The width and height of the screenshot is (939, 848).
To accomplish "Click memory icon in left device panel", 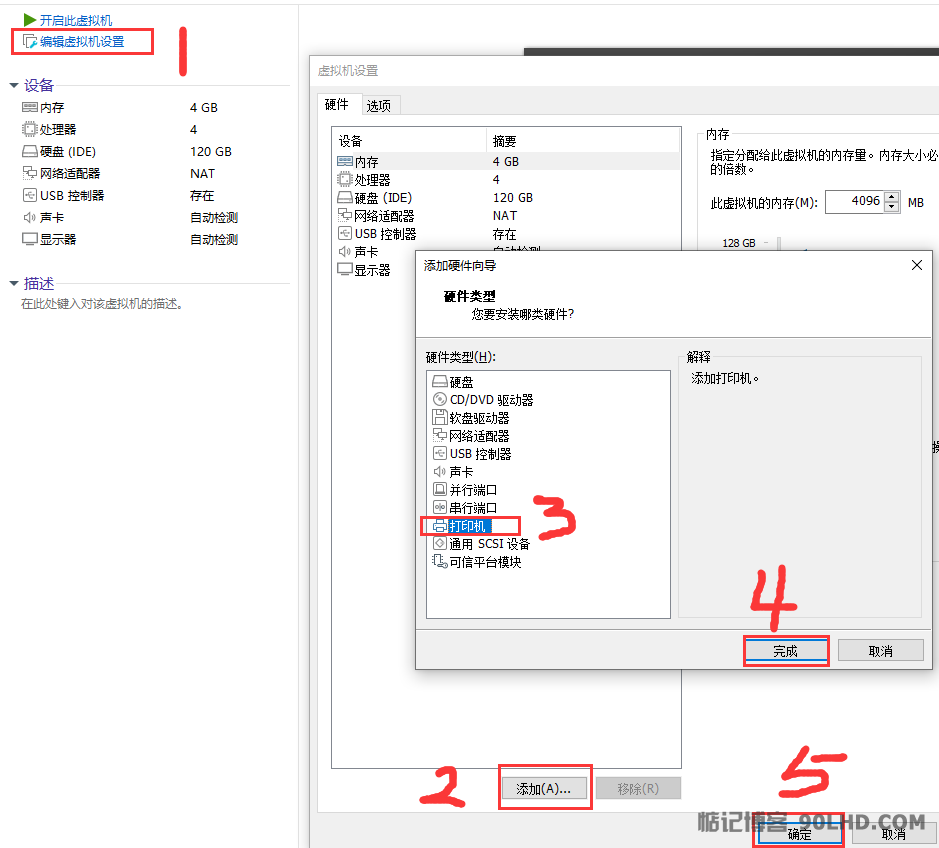I will [x=29, y=107].
